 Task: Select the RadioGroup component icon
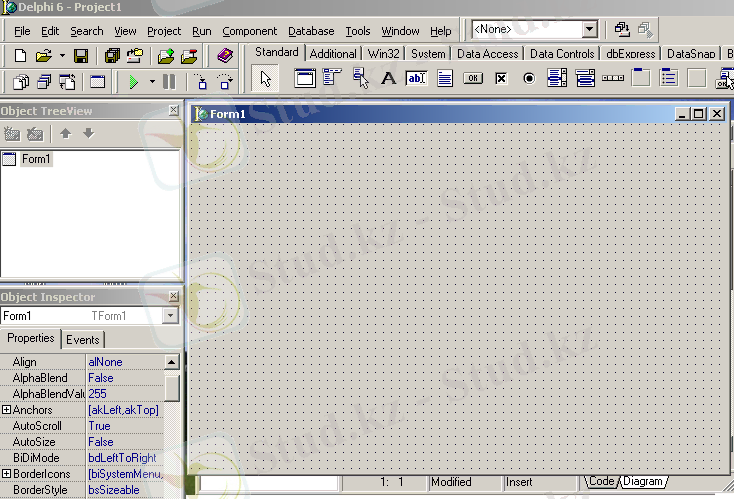[669, 78]
